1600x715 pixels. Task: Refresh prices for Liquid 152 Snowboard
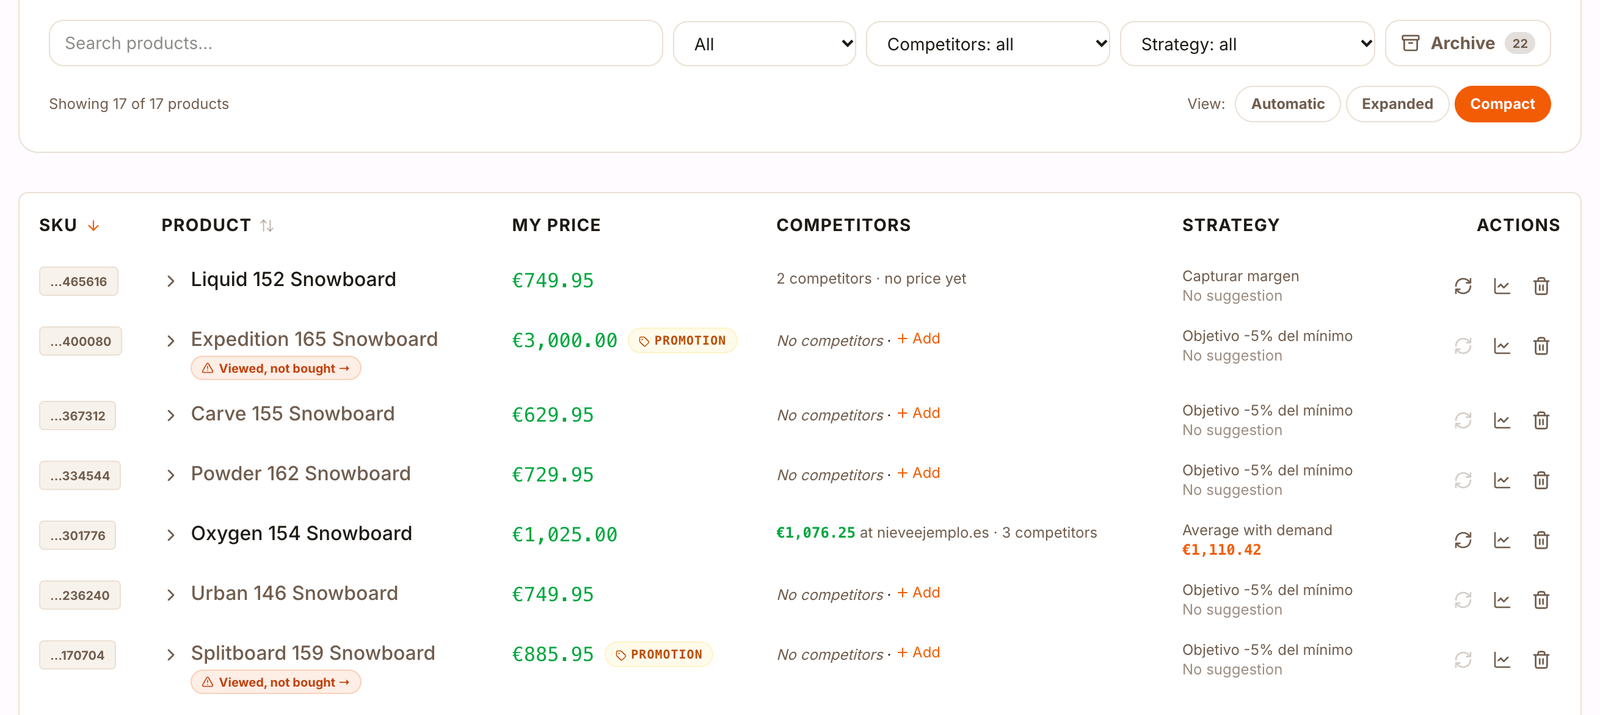coord(1463,286)
